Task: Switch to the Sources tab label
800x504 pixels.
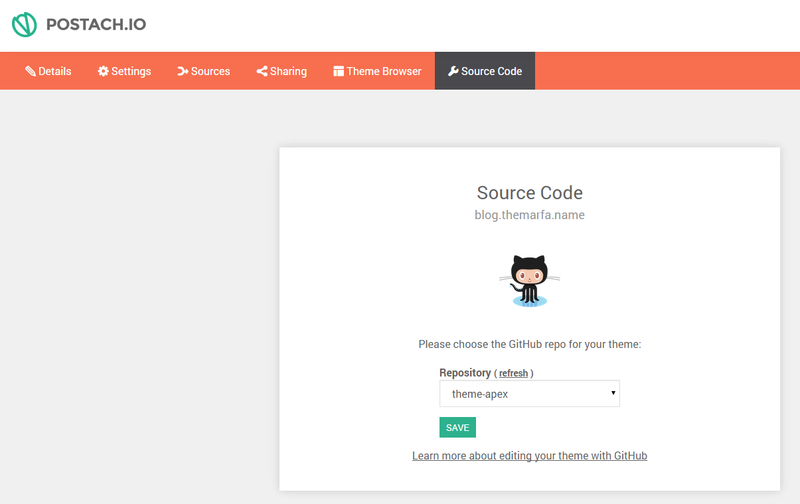Action: [210, 71]
